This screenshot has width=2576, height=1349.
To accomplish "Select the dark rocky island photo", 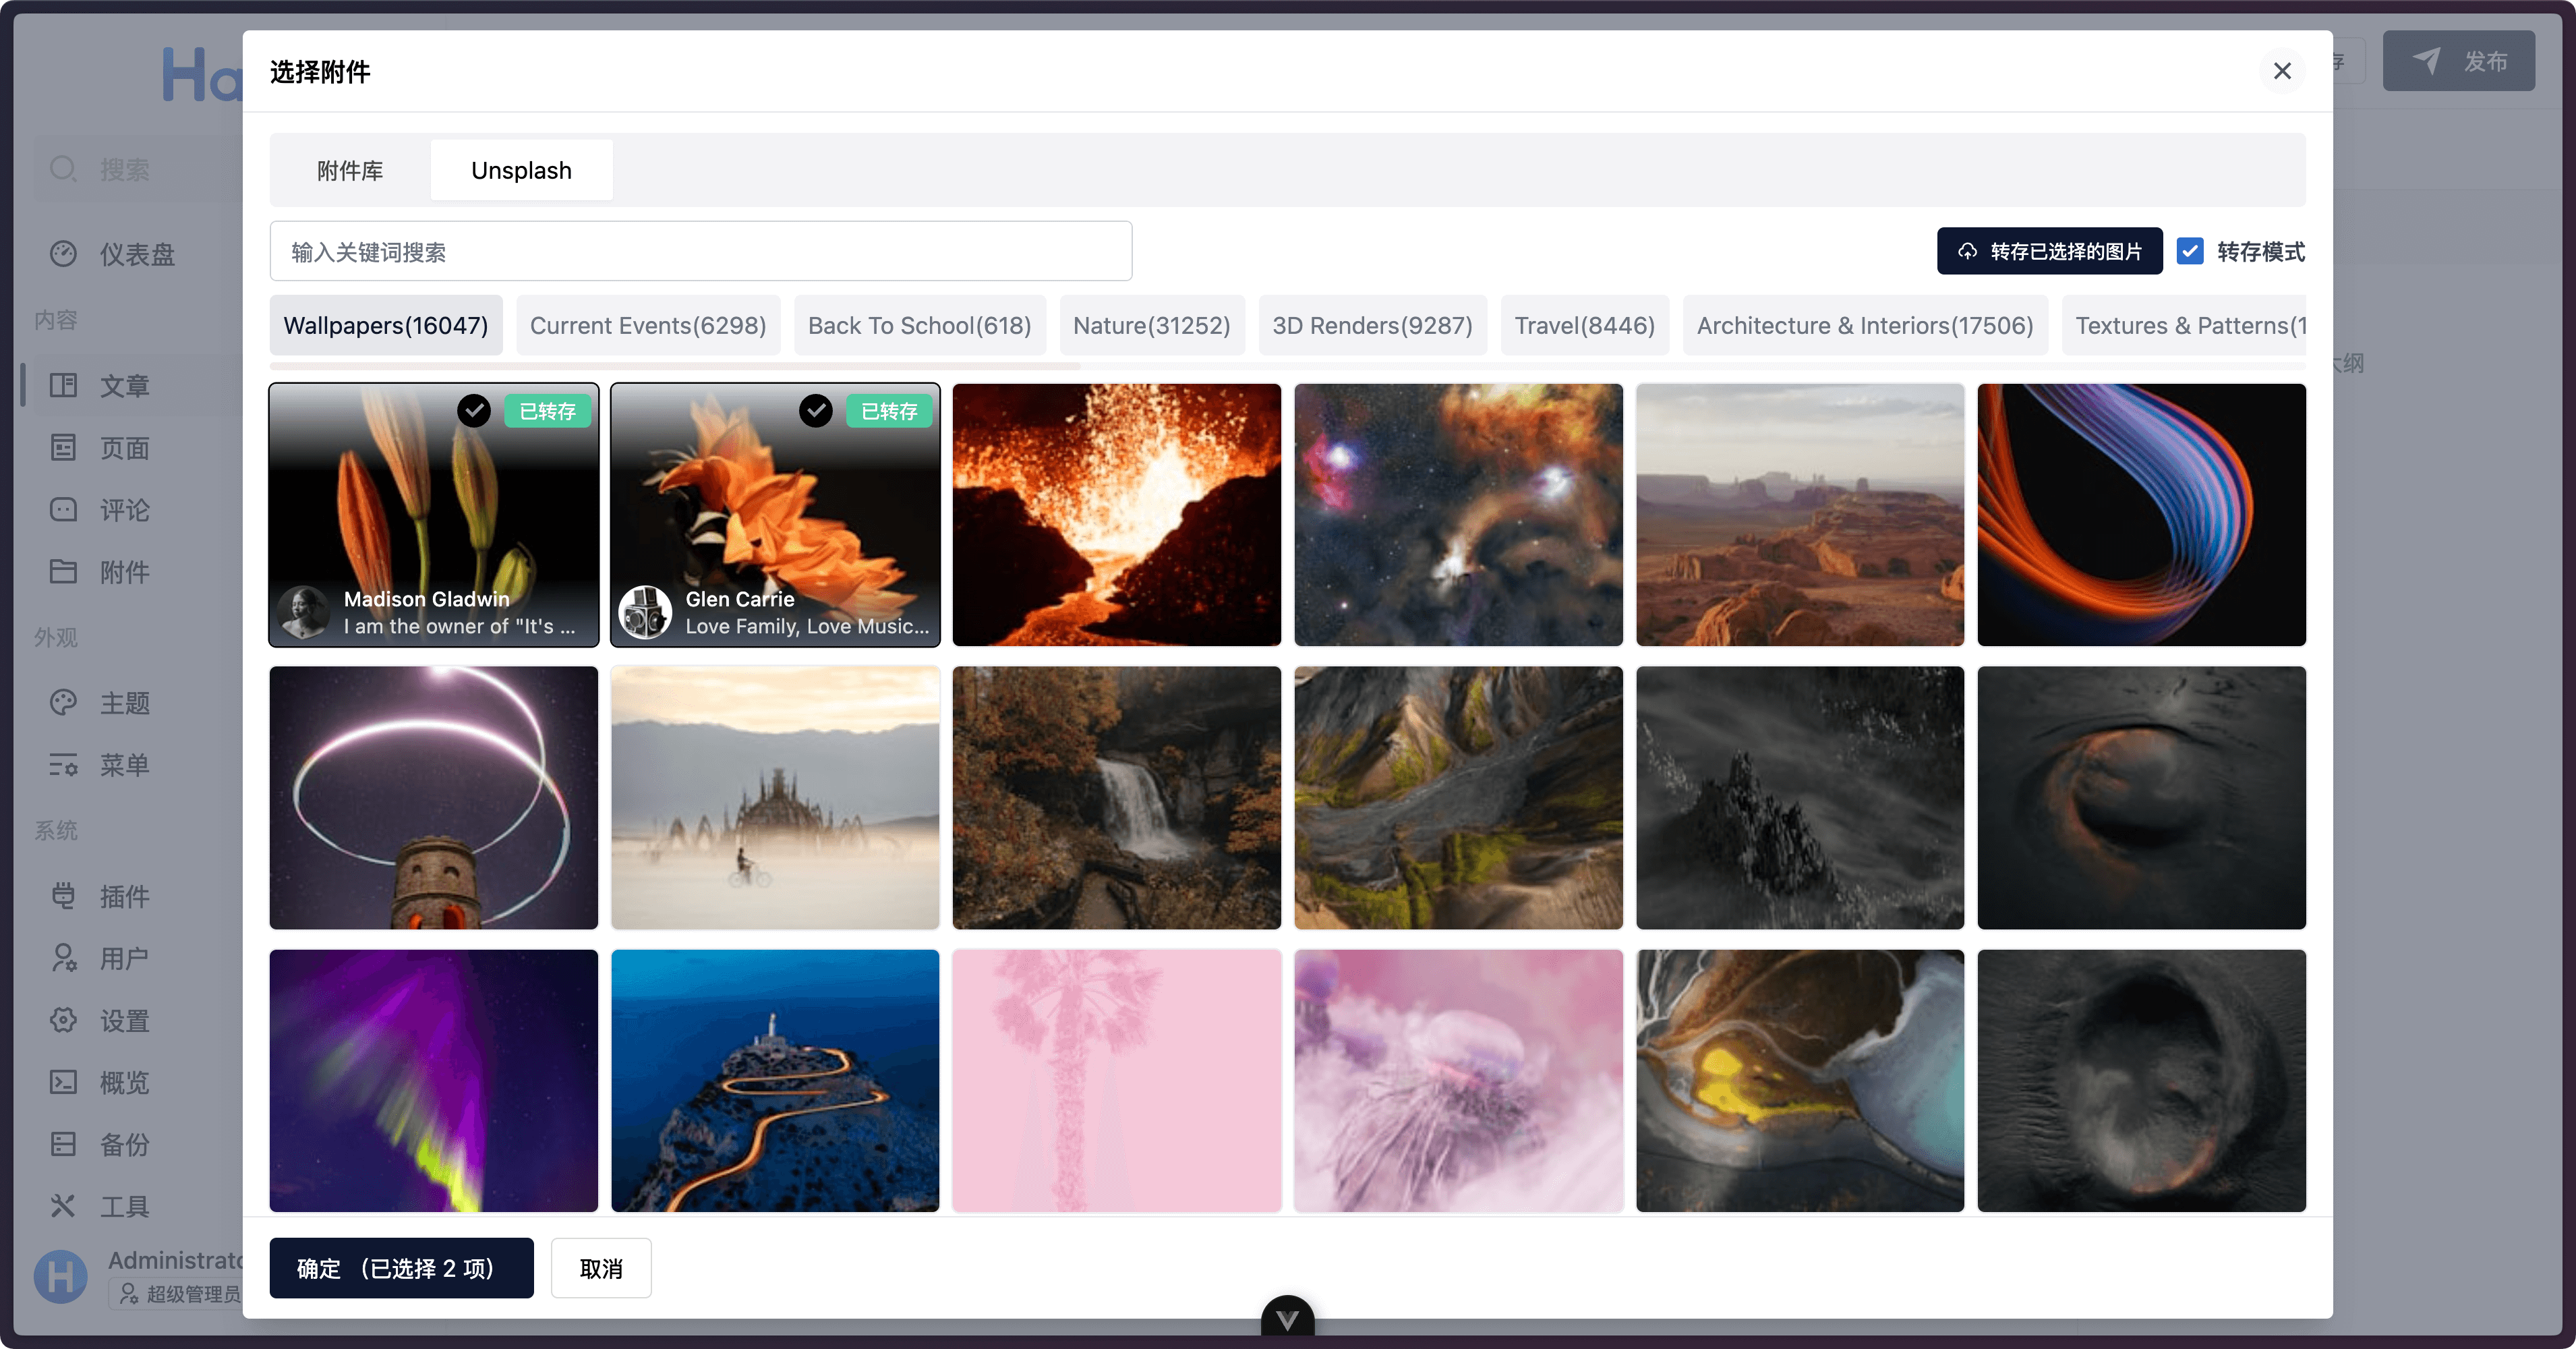I will coord(1800,798).
